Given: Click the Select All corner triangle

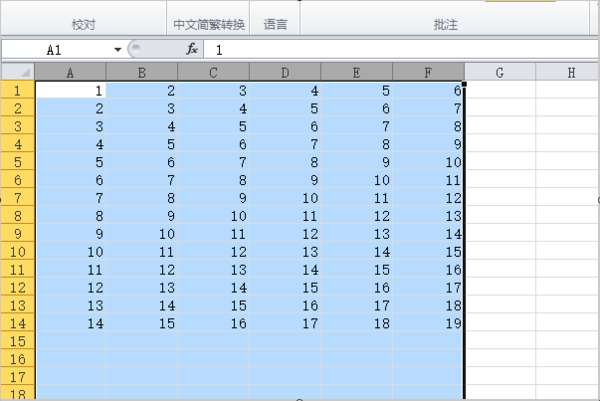Looking at the screenshot, I should click(18, 72).
